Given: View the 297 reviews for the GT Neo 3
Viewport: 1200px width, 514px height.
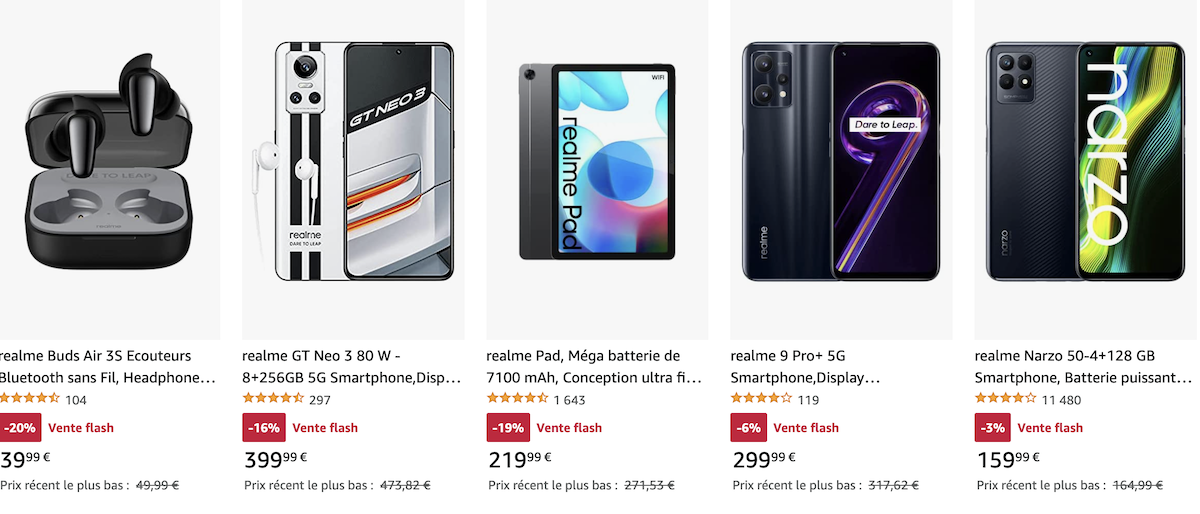Looking at the screenshot, I should pos(320,400).
